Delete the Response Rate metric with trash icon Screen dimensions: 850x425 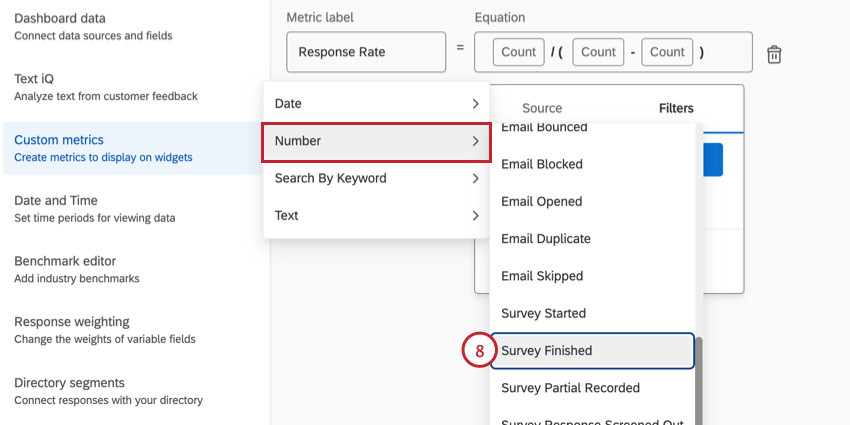tap(773, 54)
